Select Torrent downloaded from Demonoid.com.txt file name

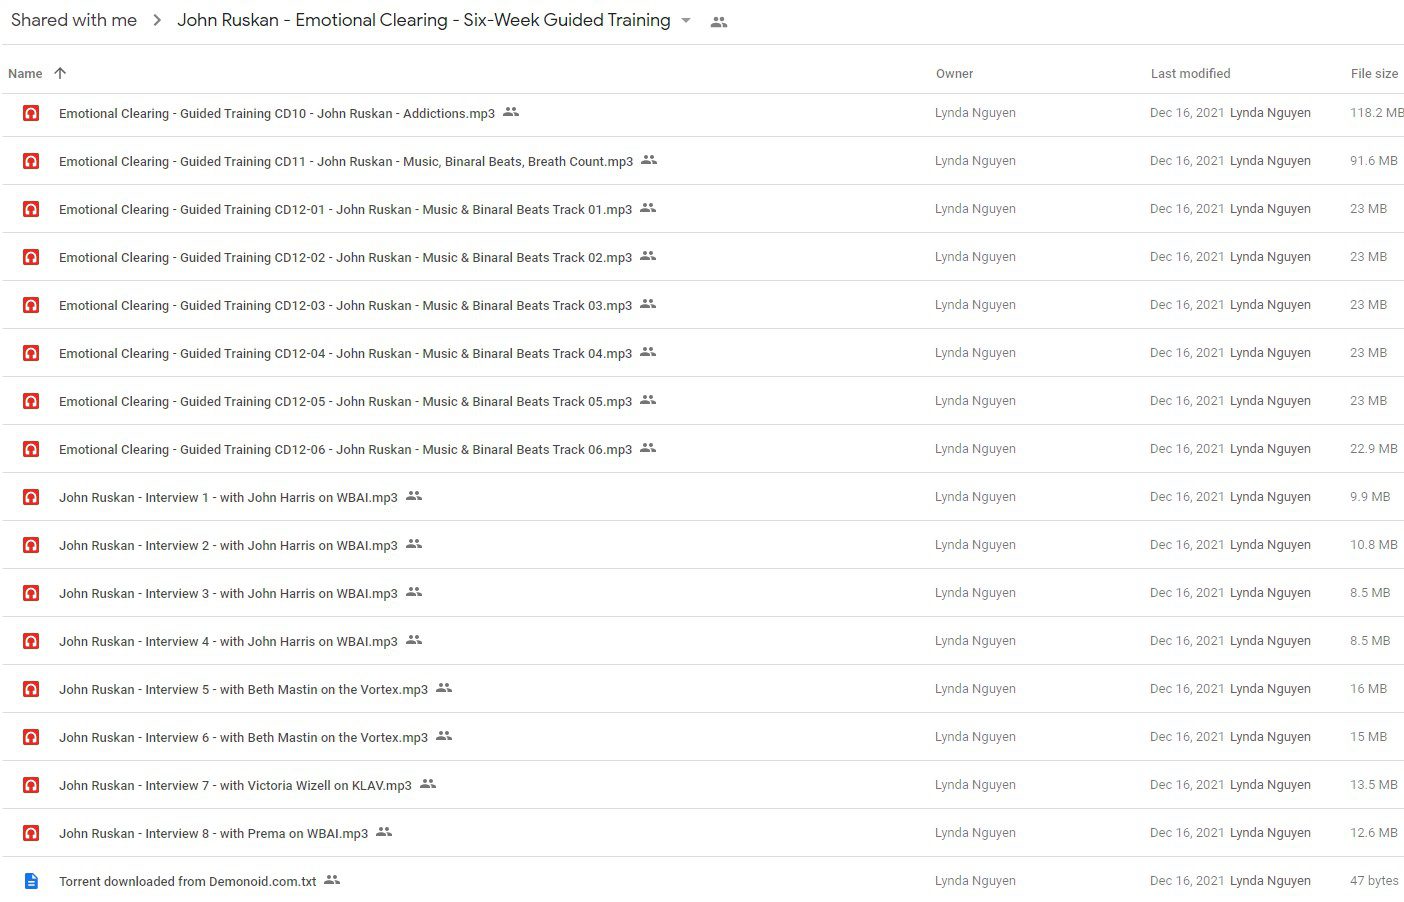(x=187, y=882)
